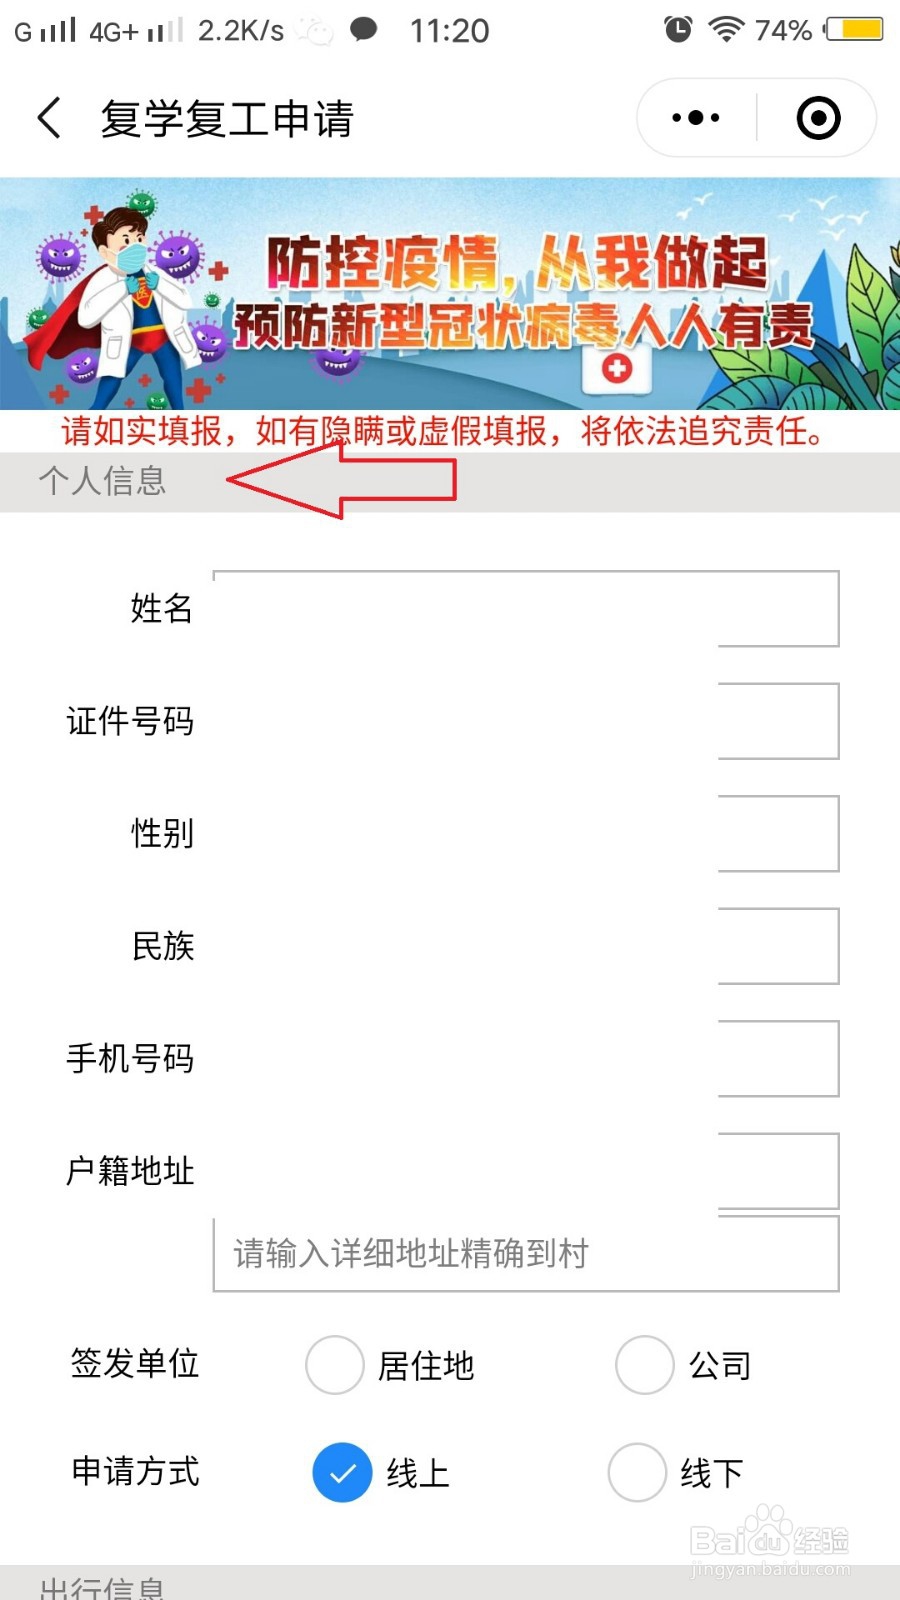Focus the 姓名 input field
Screen dimensions: 900x1600
point(526,609)
